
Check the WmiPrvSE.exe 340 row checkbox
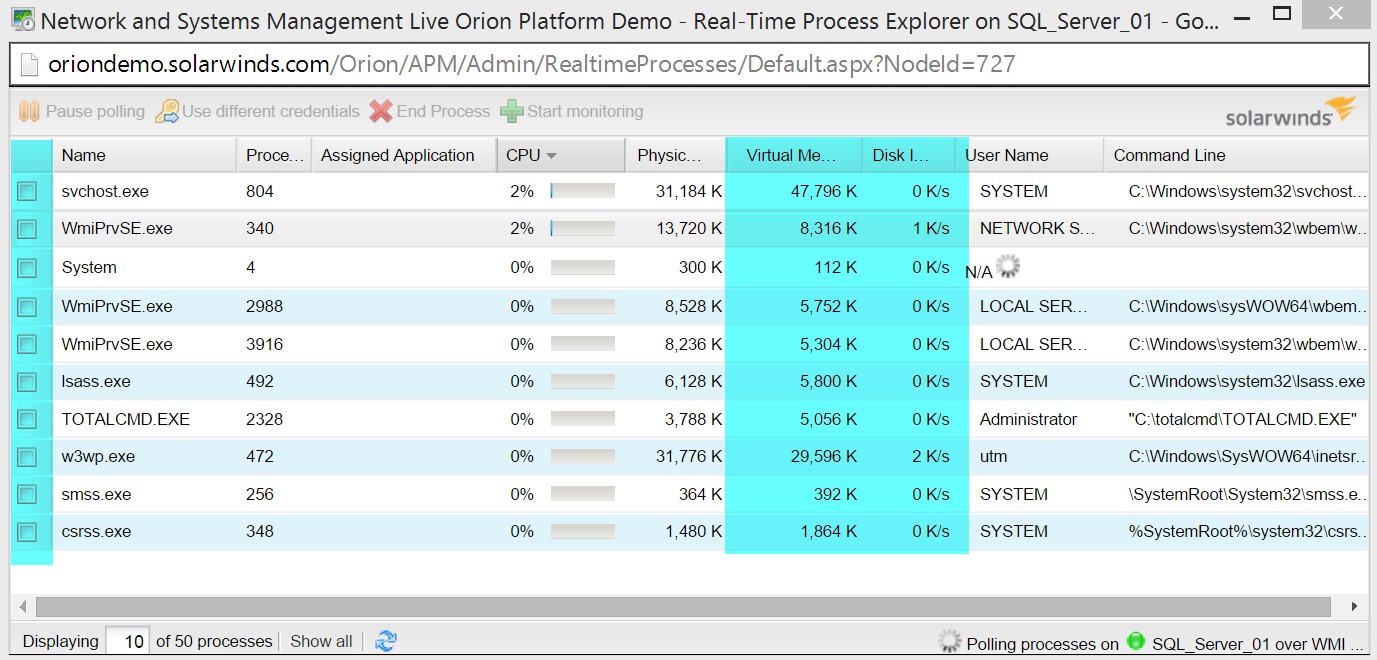tap(27, 228)
